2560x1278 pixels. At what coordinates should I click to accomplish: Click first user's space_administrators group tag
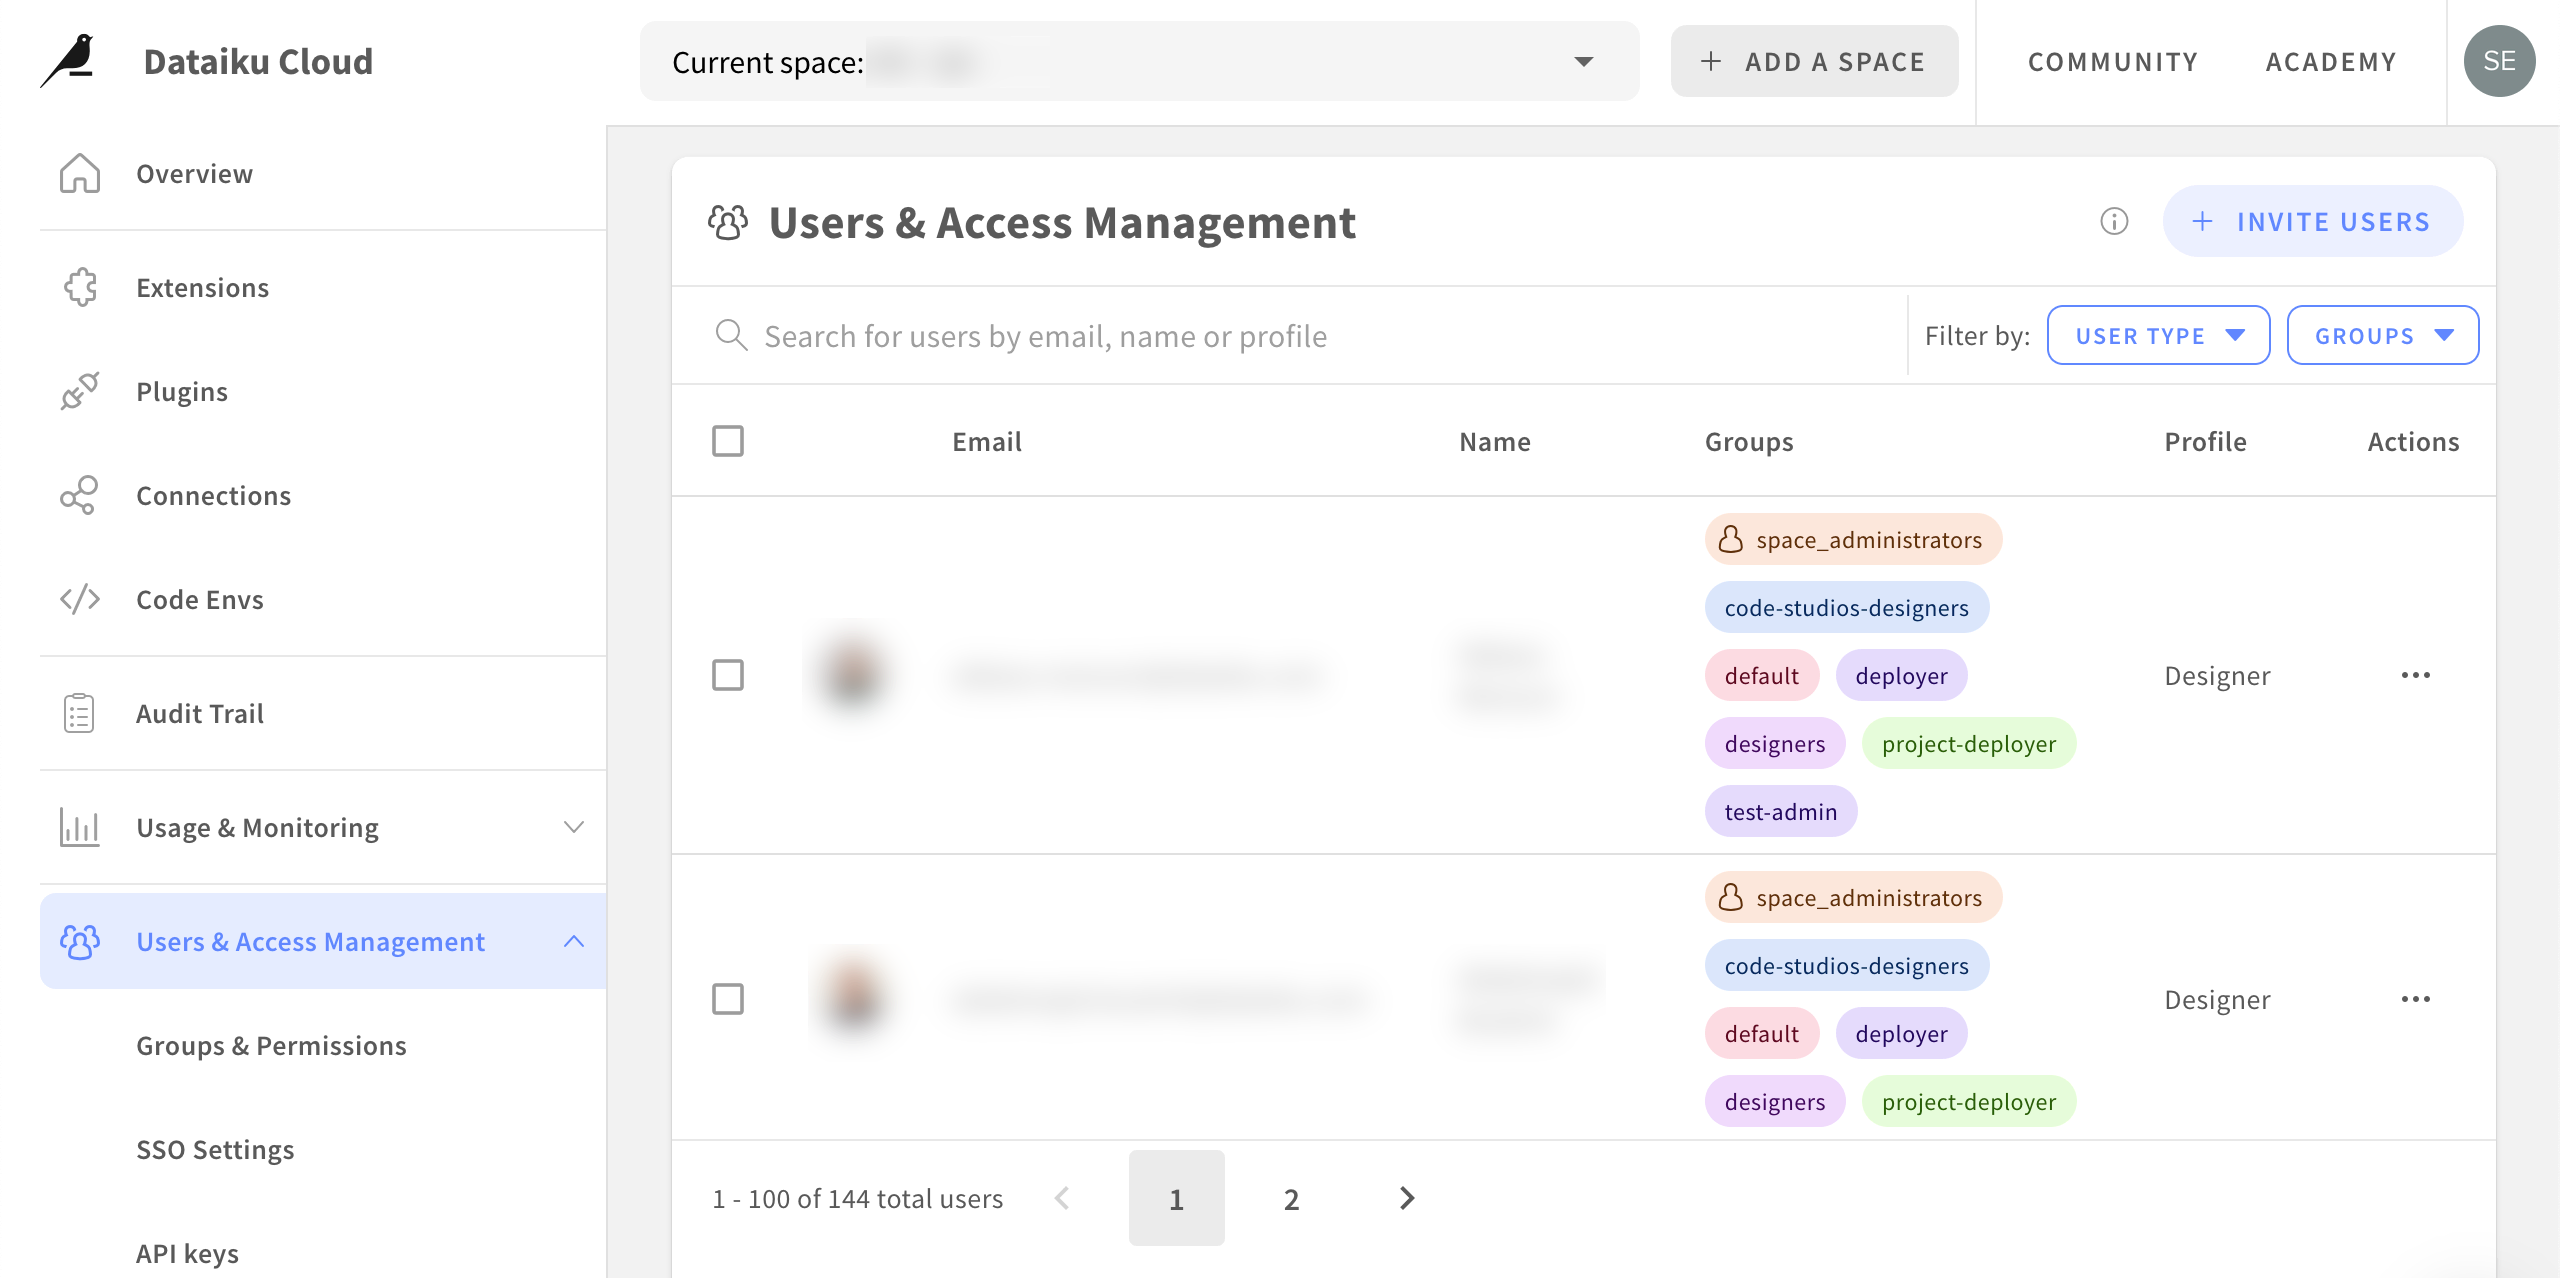(x=1853, y=539)
